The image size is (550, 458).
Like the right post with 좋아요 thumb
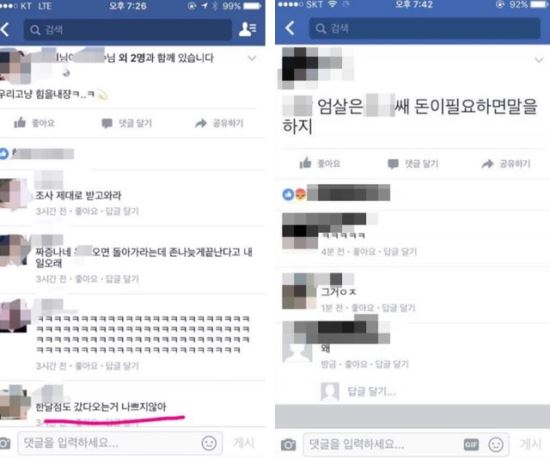(320, 163)
